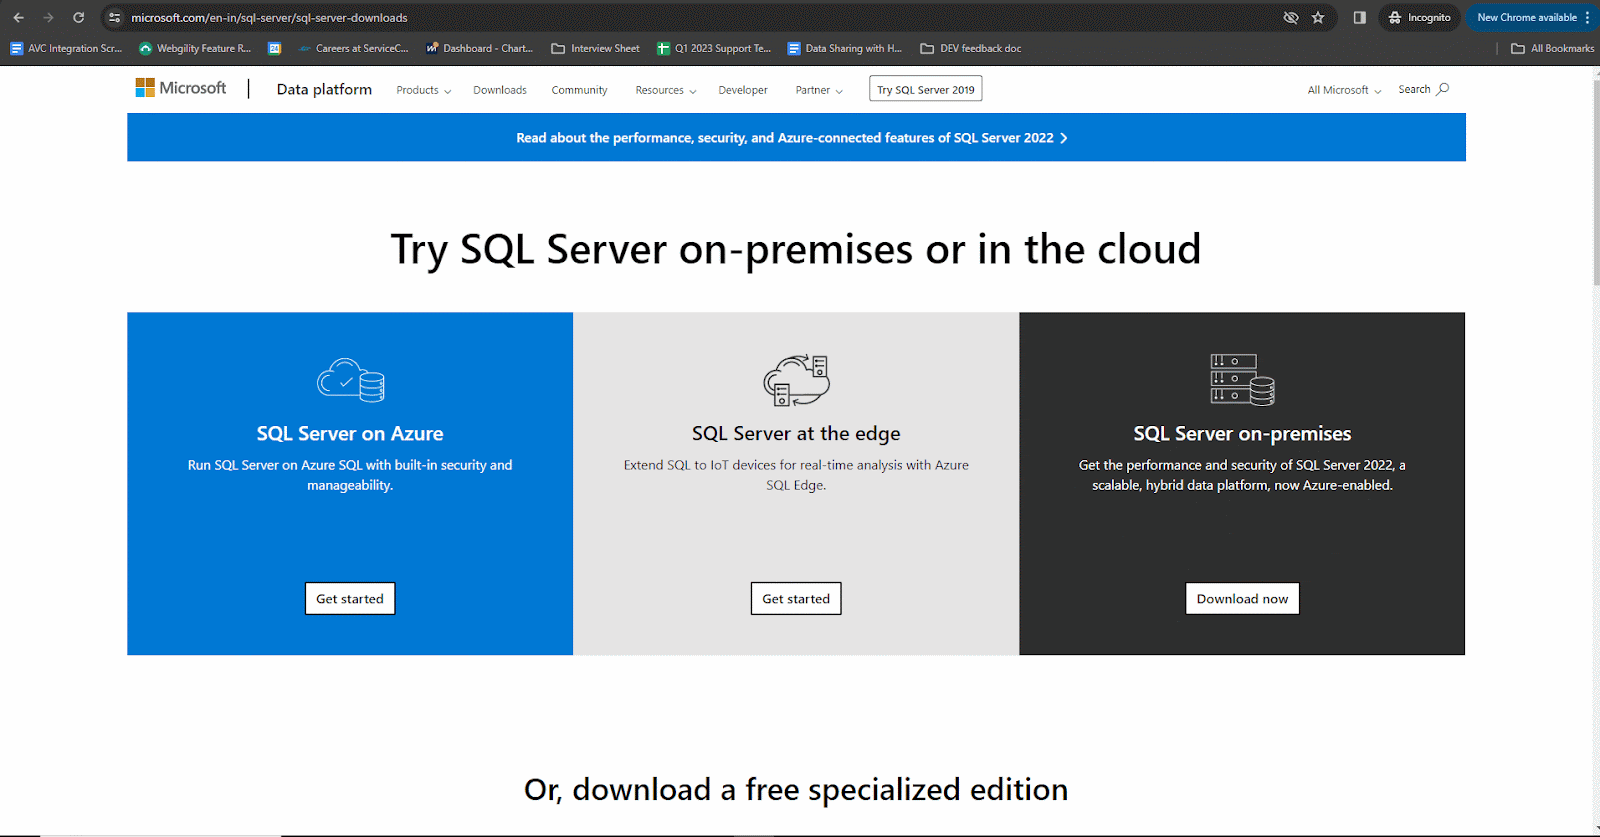
Task: Expand the Resources dropdown menu
Action: click(x=665, y=90)
